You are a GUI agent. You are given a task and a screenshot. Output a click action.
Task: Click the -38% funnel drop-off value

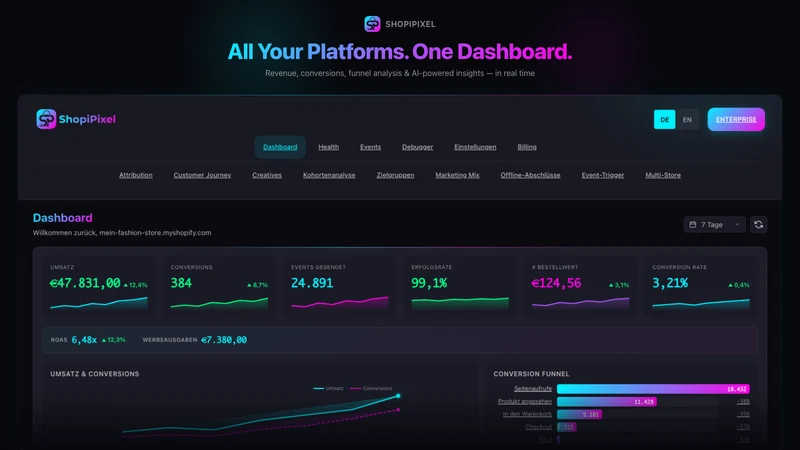pos(743,402)
